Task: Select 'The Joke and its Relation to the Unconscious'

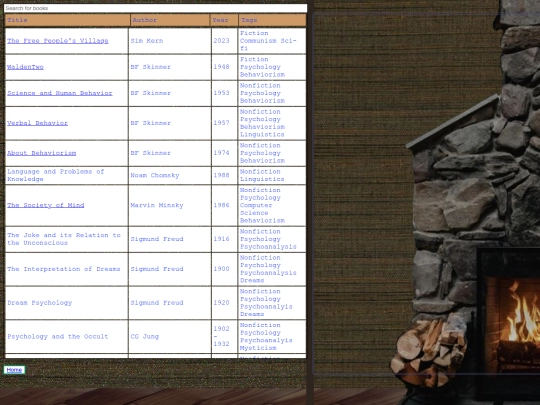Action: (64, 239)
